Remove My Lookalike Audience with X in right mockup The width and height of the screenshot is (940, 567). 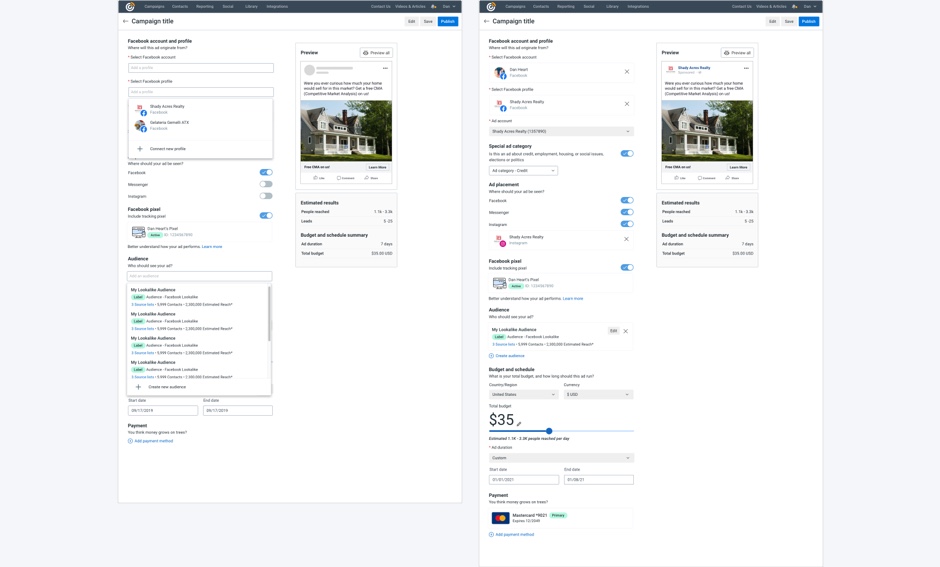(626, 331)
